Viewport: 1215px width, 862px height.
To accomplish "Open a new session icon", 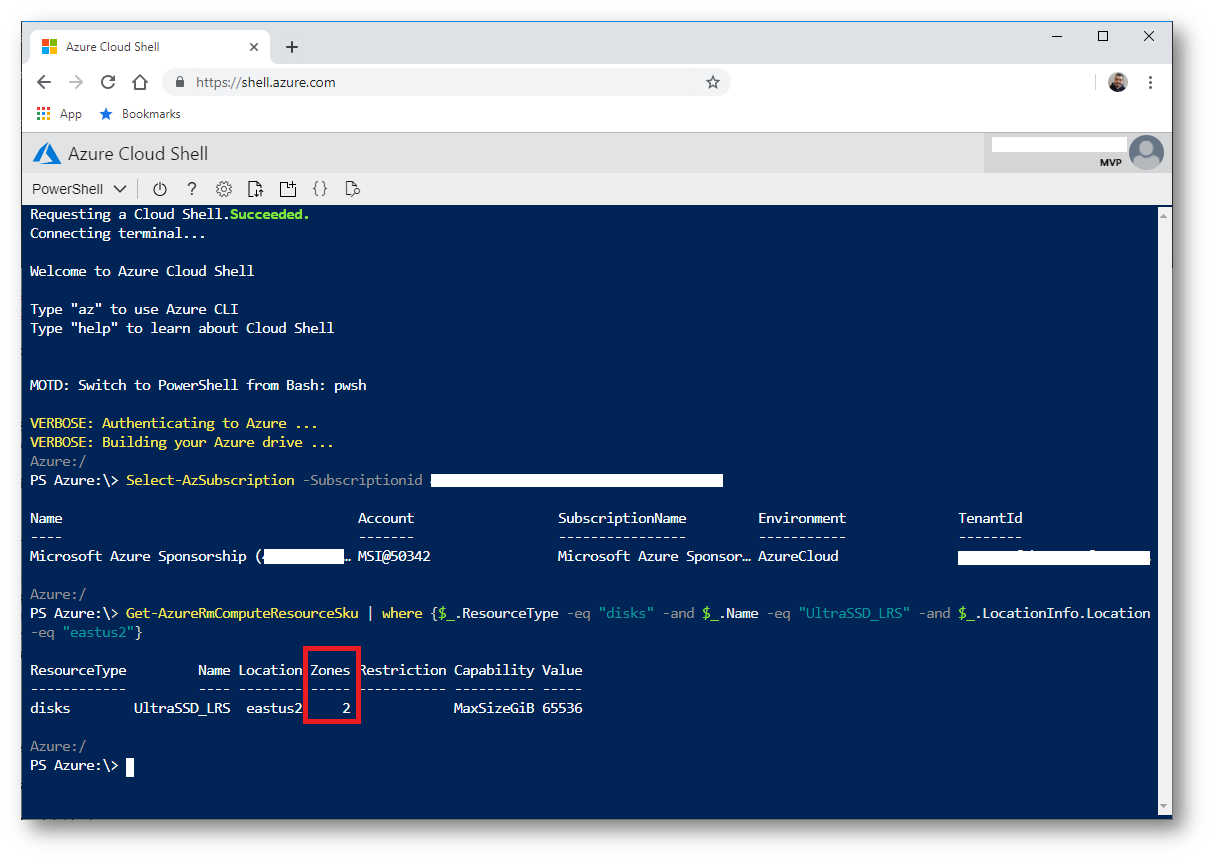I will click(x=288, y=189).
